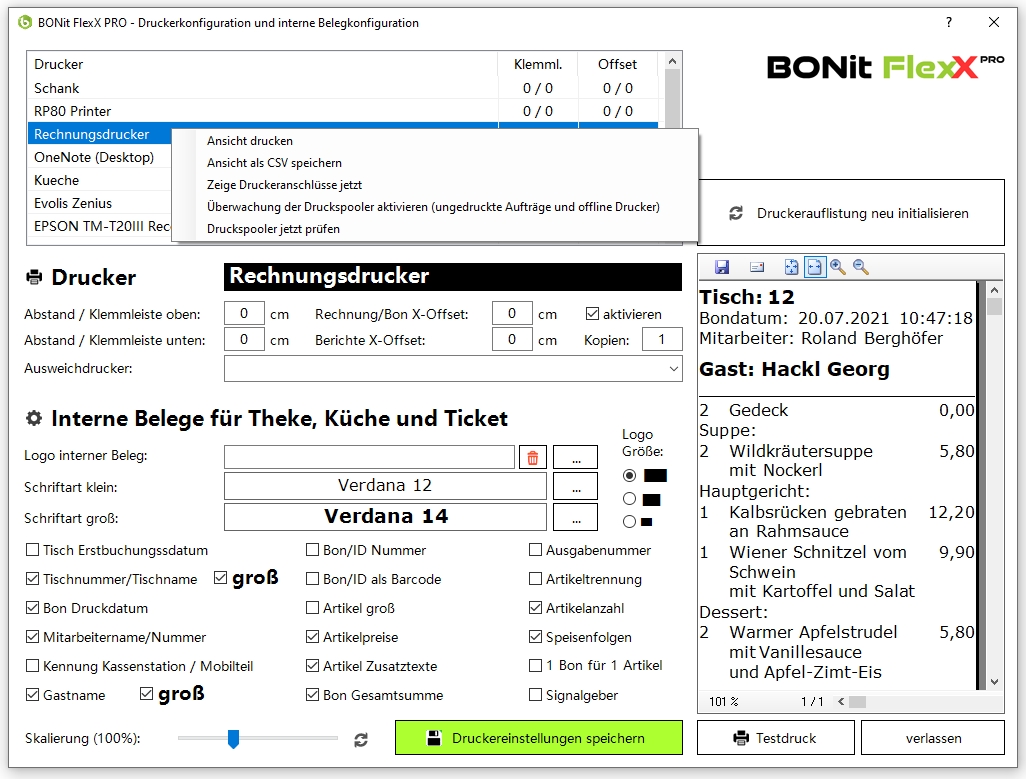Select the largest logo size radio button
Image resolution: width=1026 pixels, height=779 pixels.
coord(629,476)
